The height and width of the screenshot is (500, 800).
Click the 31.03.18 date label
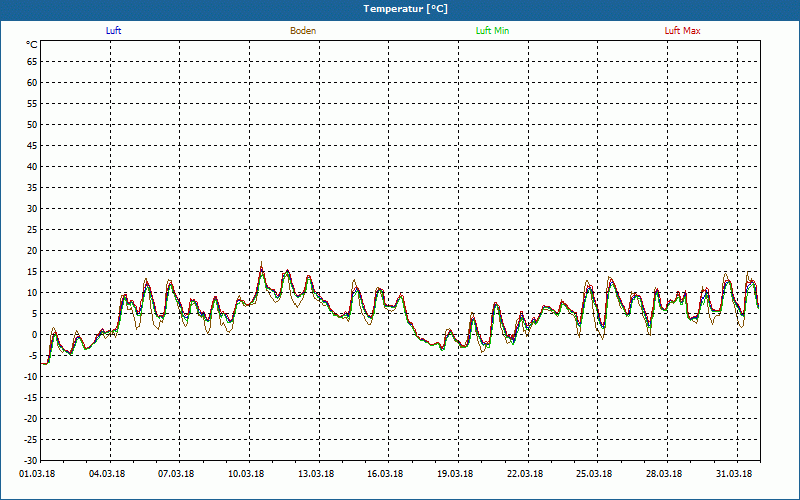(734, 474)
